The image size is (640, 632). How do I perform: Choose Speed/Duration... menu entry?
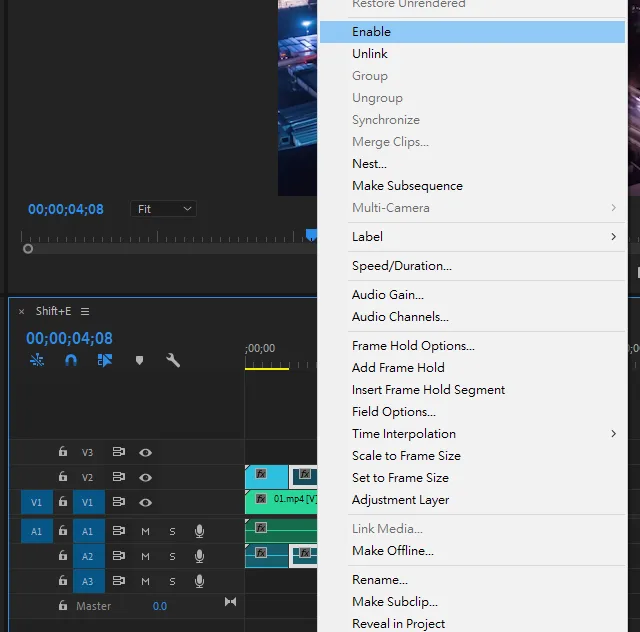[x=472, y=266]
